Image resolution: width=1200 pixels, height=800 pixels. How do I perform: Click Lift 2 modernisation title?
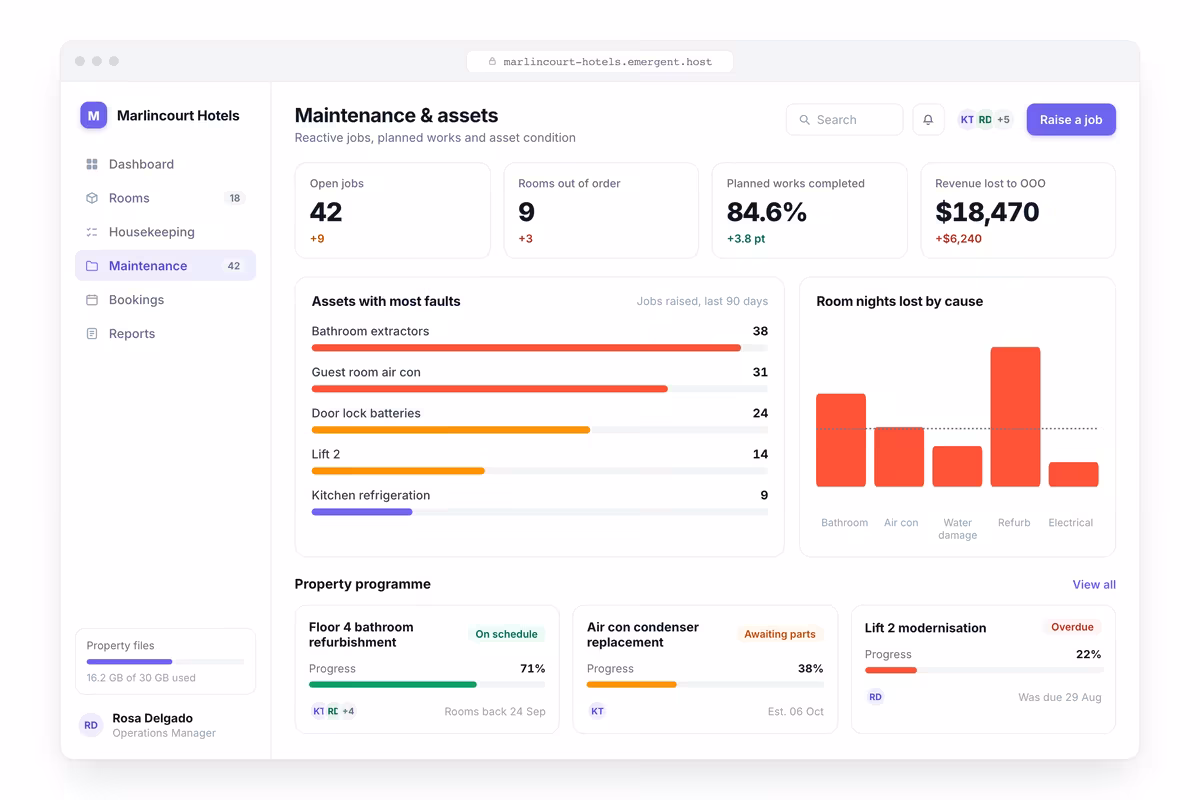click(926, 628)
